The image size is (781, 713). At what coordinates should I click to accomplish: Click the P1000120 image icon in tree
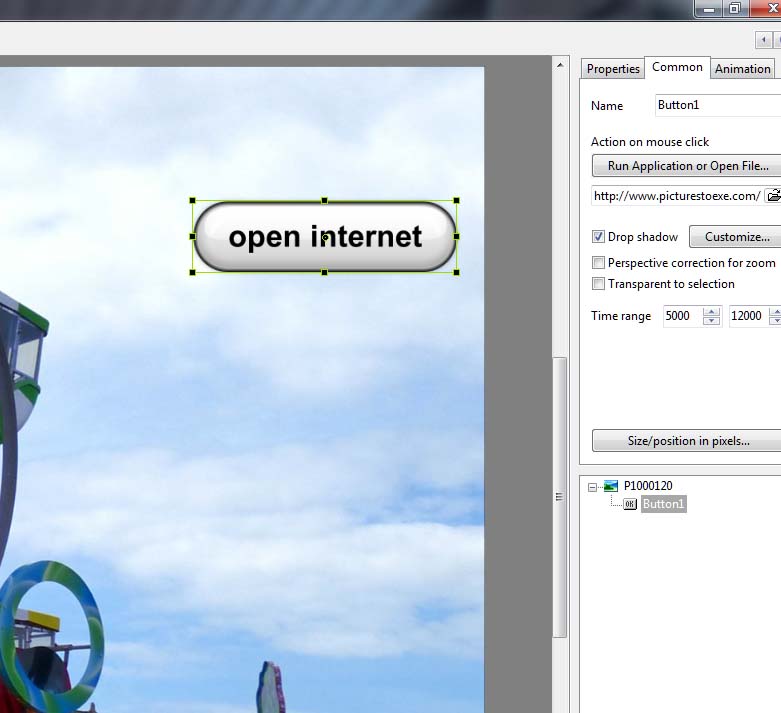pos(610,486)
